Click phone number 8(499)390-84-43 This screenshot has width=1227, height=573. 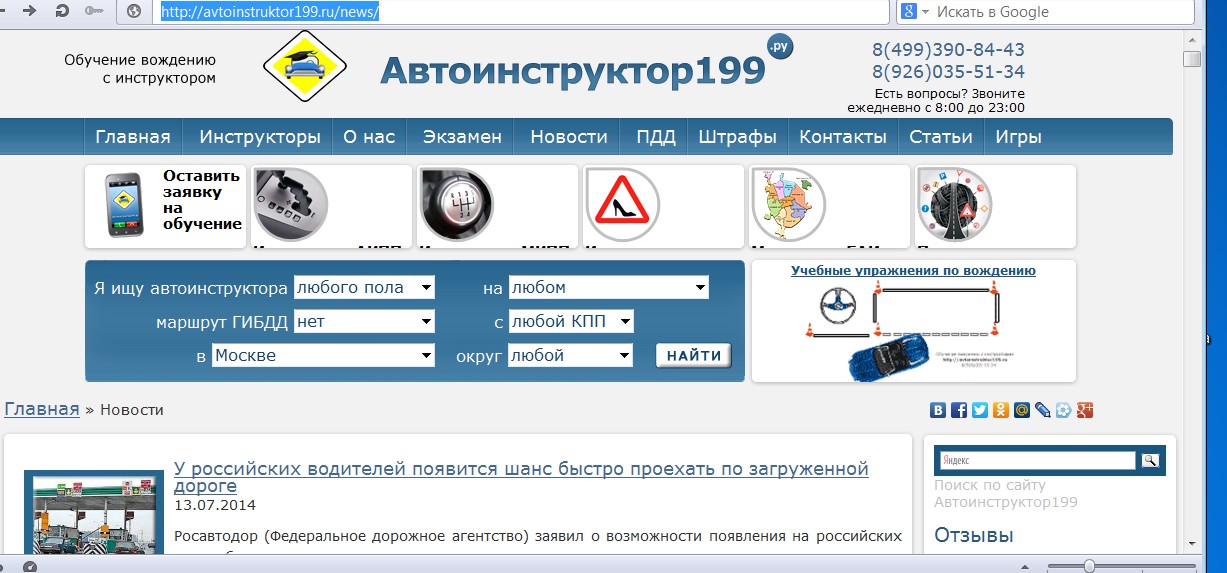click(948, 50)
